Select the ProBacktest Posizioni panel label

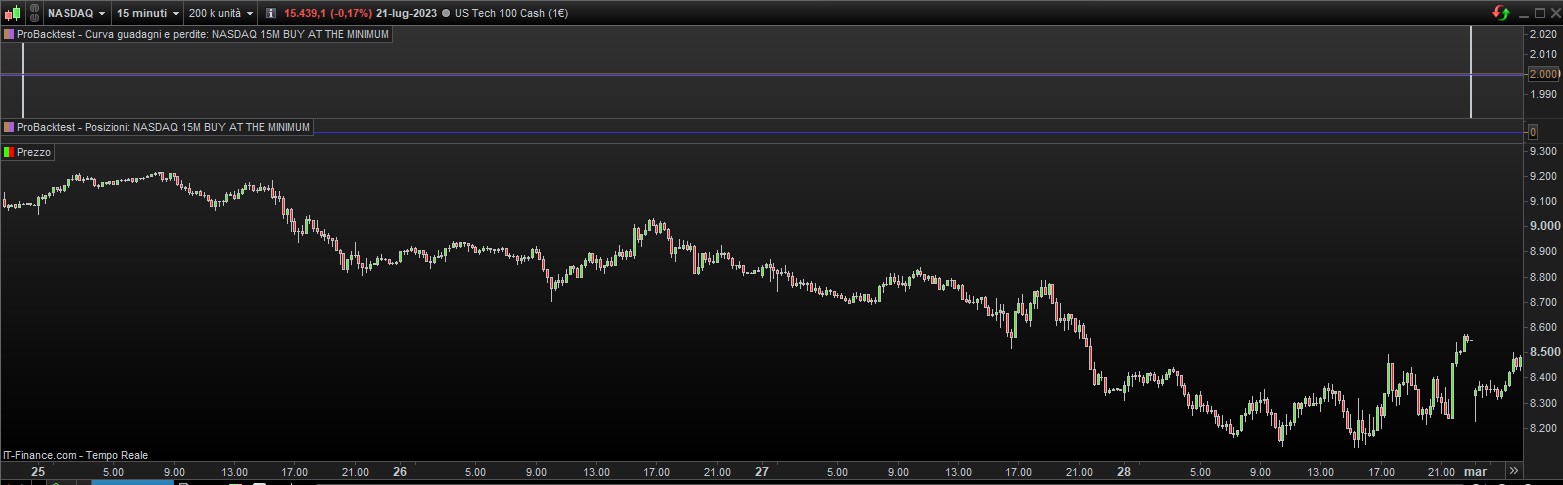click(164, 127)
